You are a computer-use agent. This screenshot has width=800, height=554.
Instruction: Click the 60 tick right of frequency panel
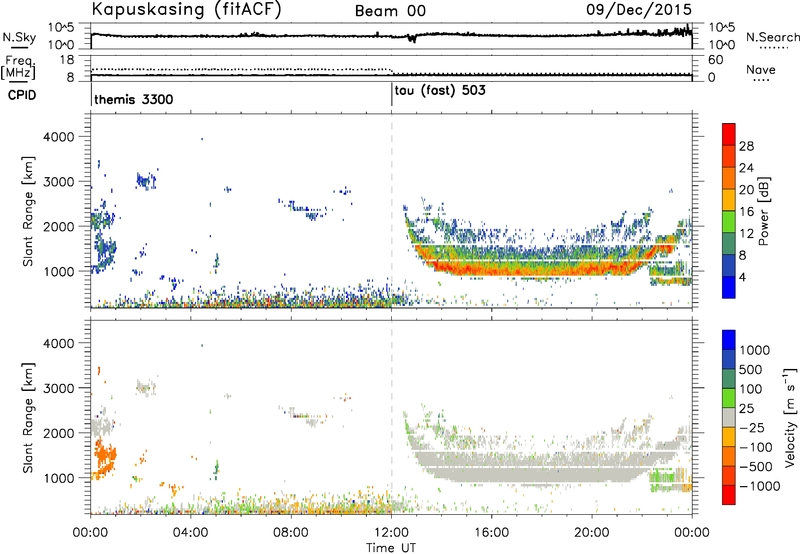[x=715, y=60]
